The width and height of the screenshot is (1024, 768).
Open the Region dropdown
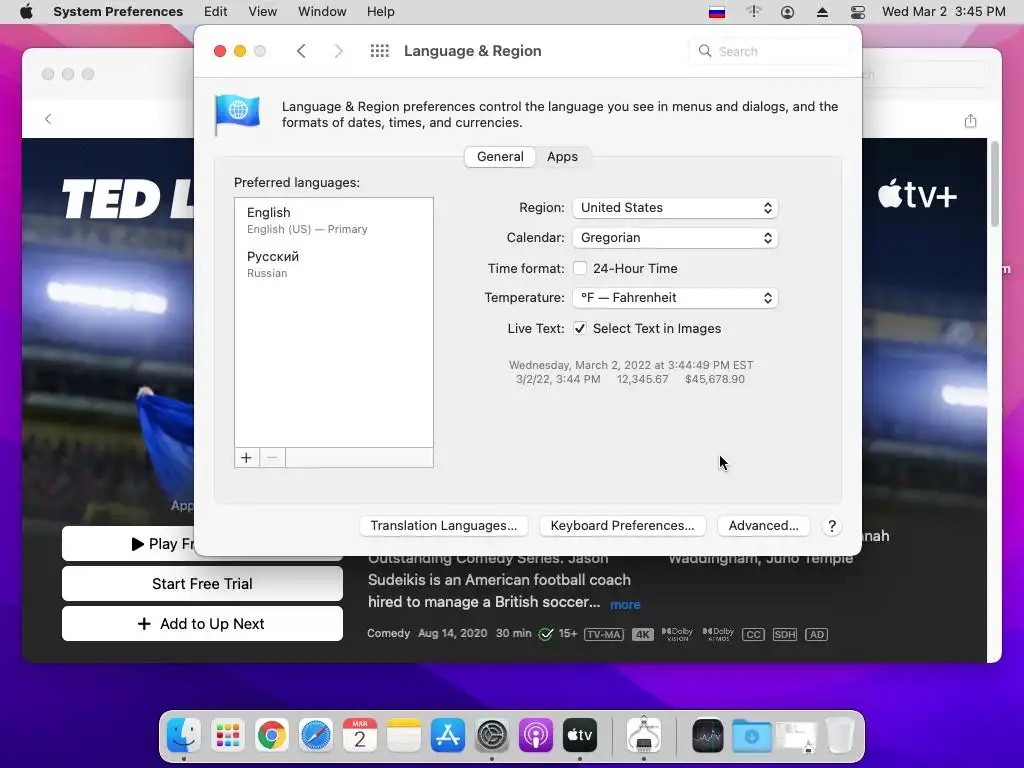675,208
